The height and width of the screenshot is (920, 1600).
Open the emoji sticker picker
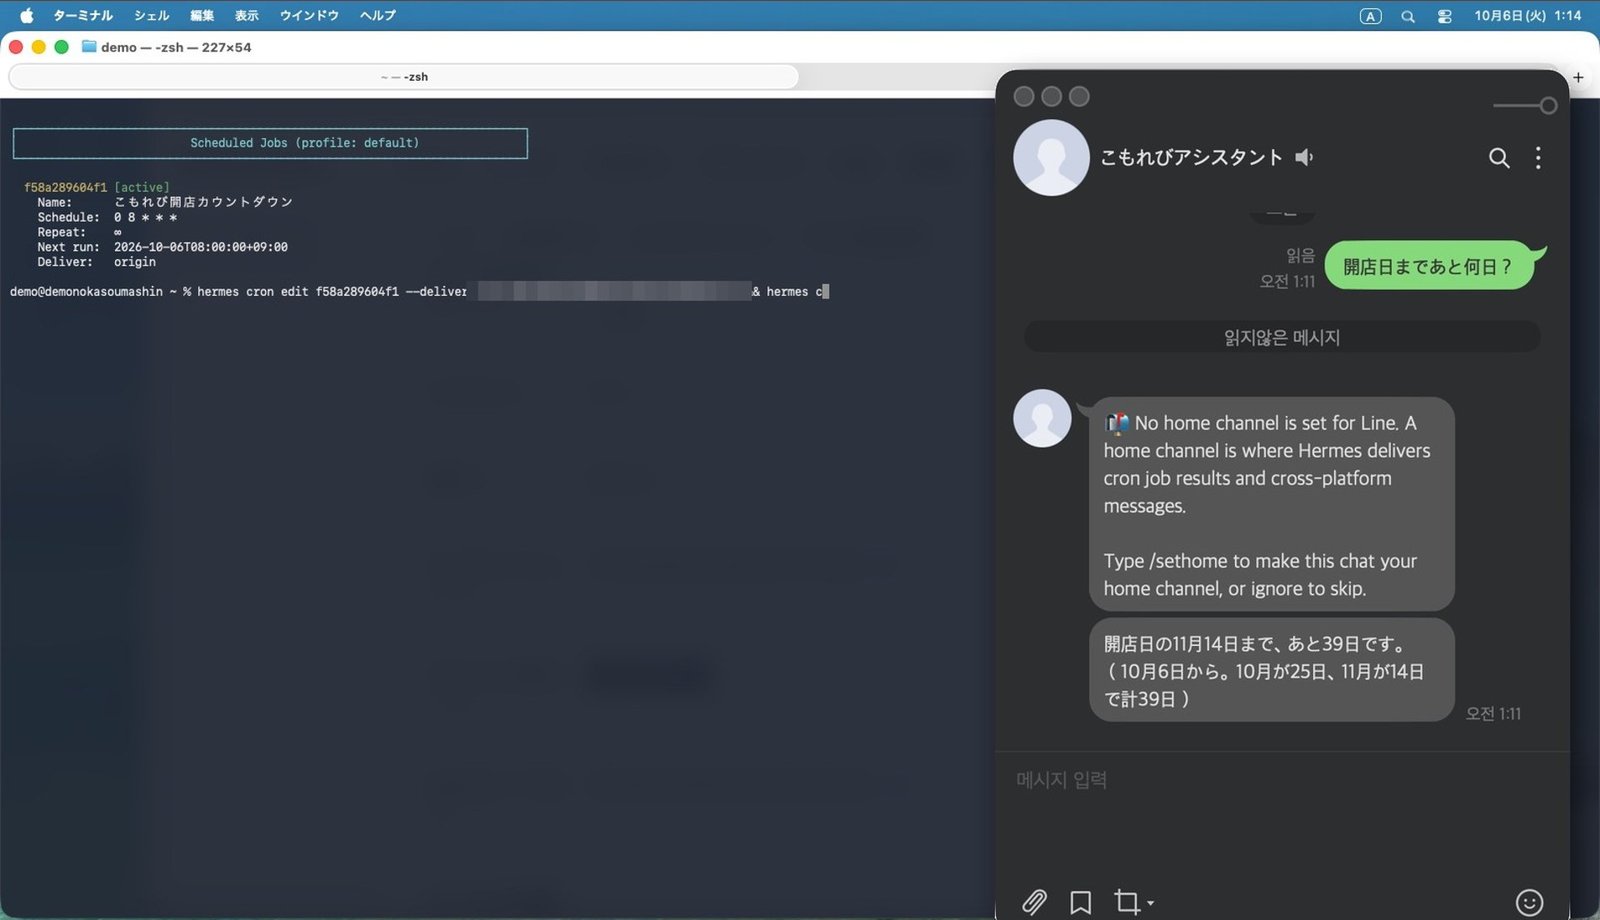[x=1529, y=902]
